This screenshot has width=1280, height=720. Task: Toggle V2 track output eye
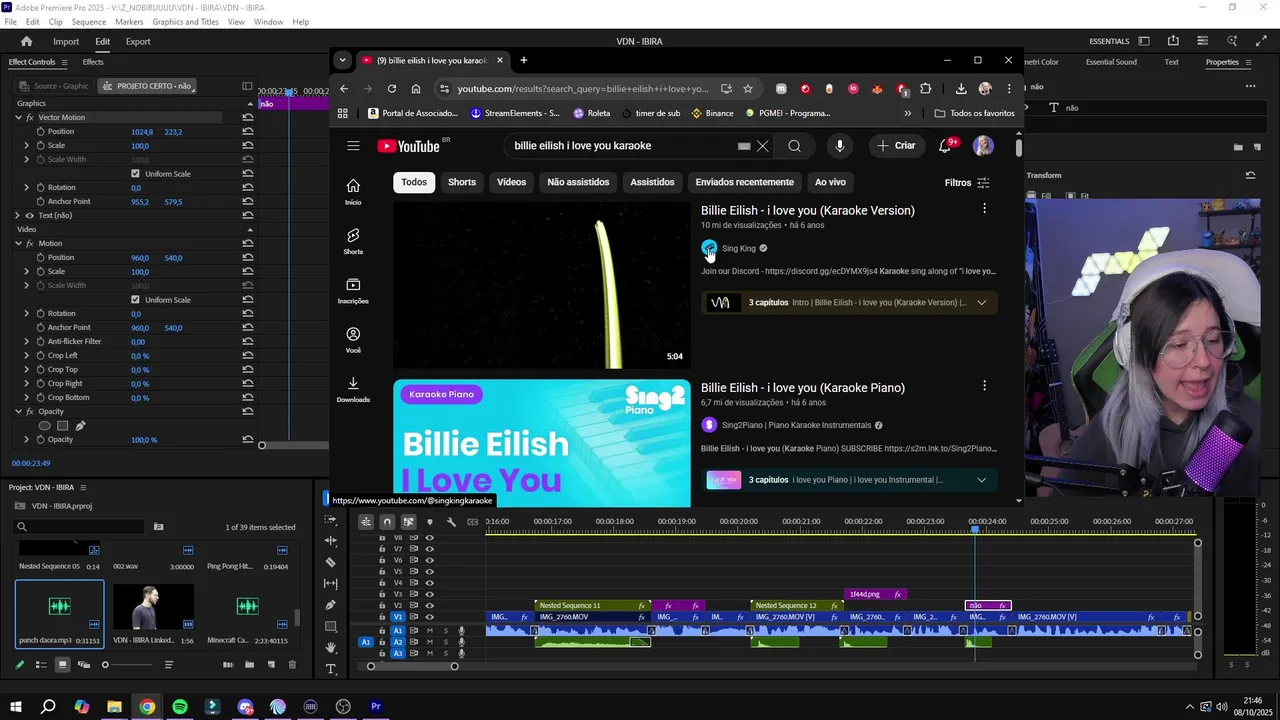point(430,605)
